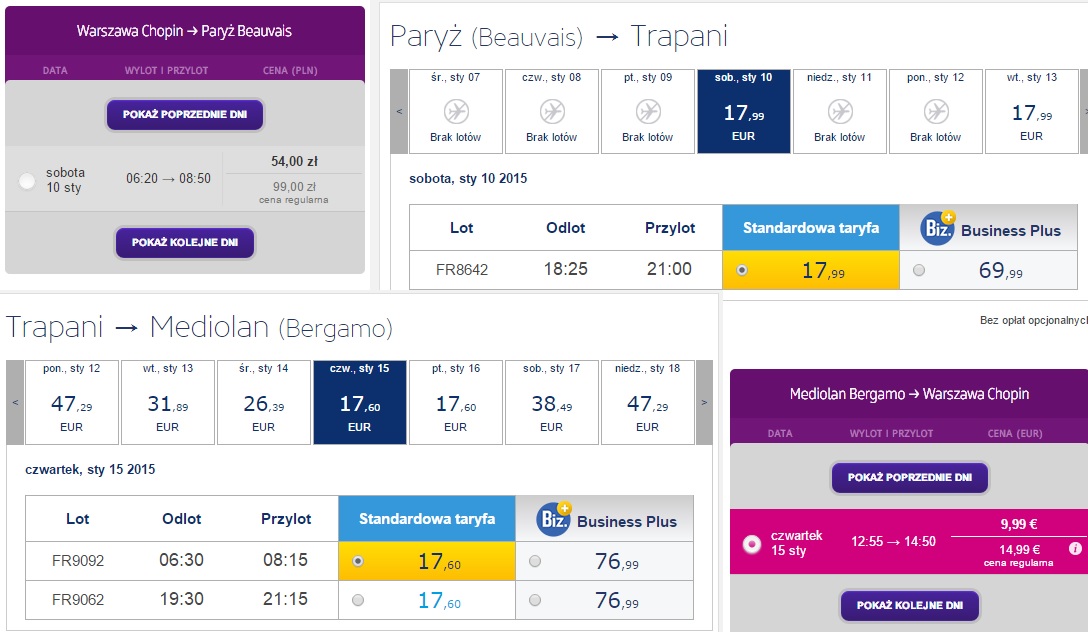Switch to the wt., sty 13 date tab for 17,99 EUR
1088x634 pixels.
[1032, 111]
